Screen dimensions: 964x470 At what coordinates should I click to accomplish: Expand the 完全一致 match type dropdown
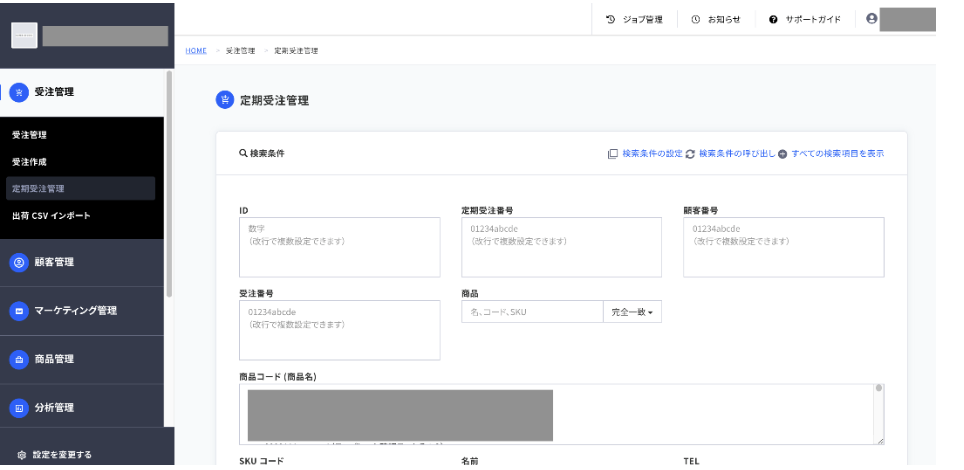pos(632,312)
